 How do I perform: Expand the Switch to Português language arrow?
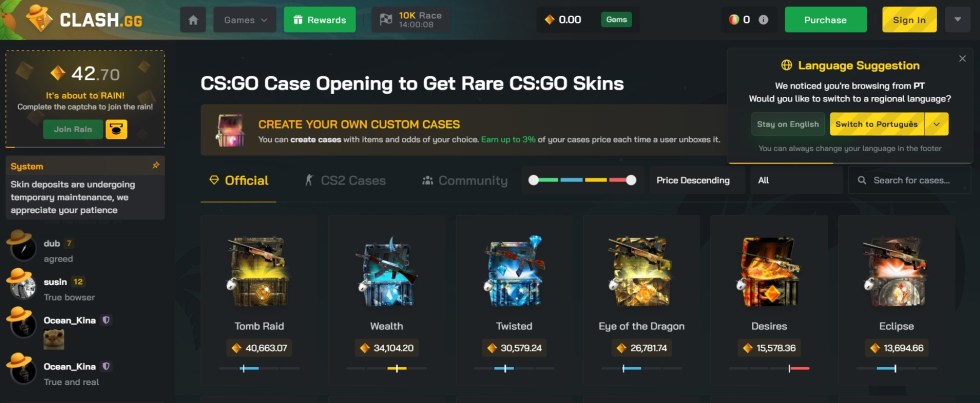tap(936, 124)
